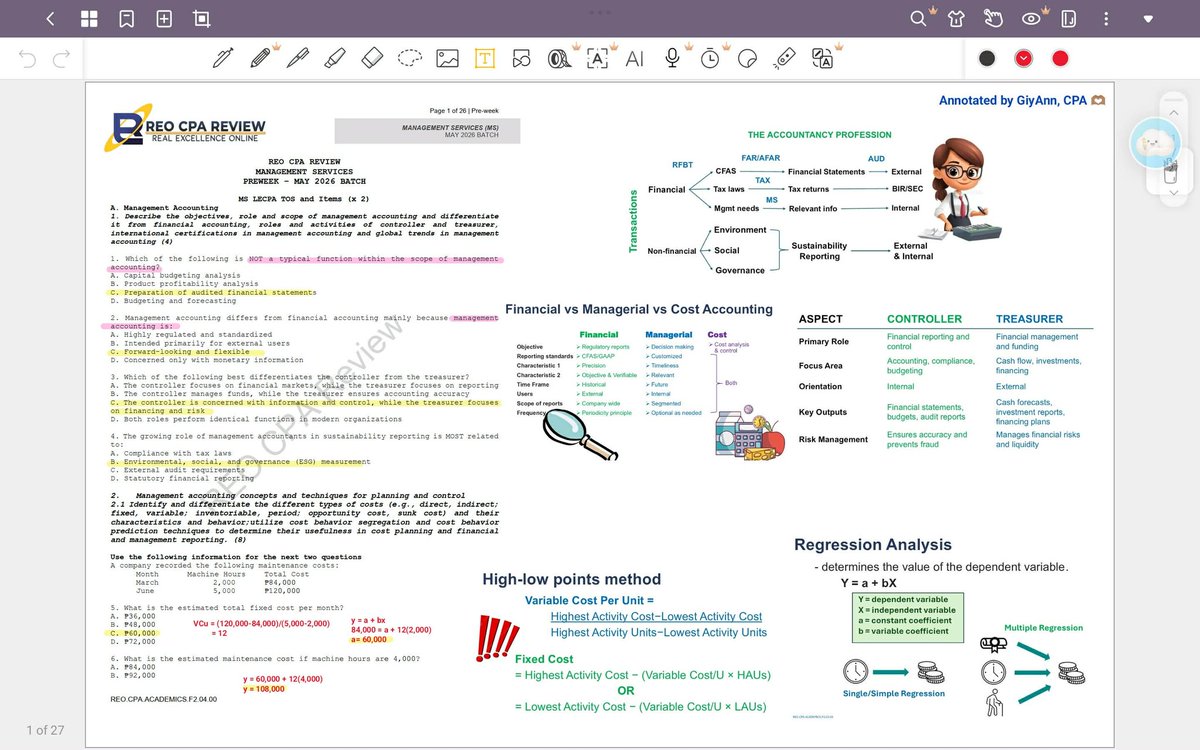Select the fountain pen tool
The image size is (1200, 750).
click(223, 58)
